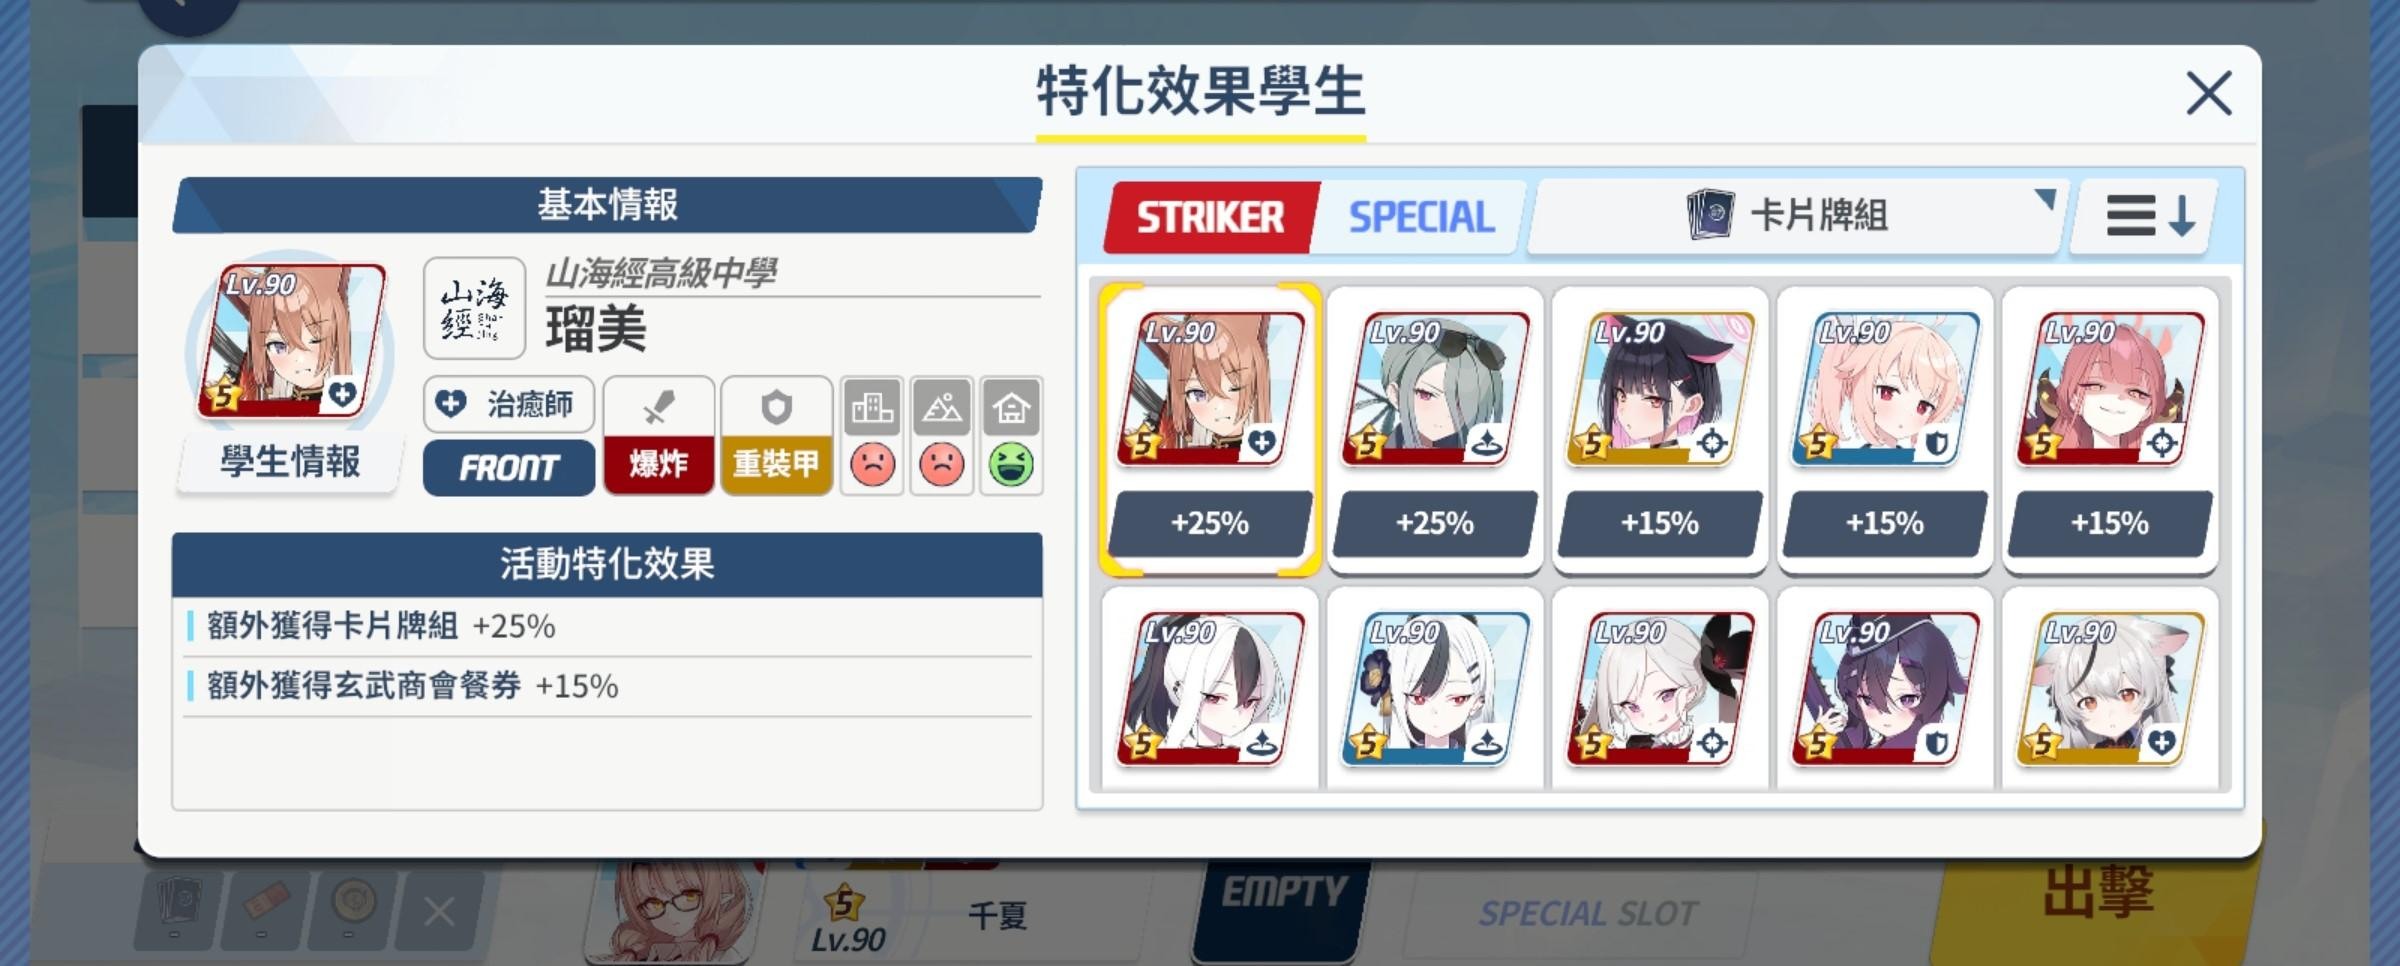Screen dimensions: 2400x966
Task: Click the 山海經 school emblem
Action: tap(474, 308)
